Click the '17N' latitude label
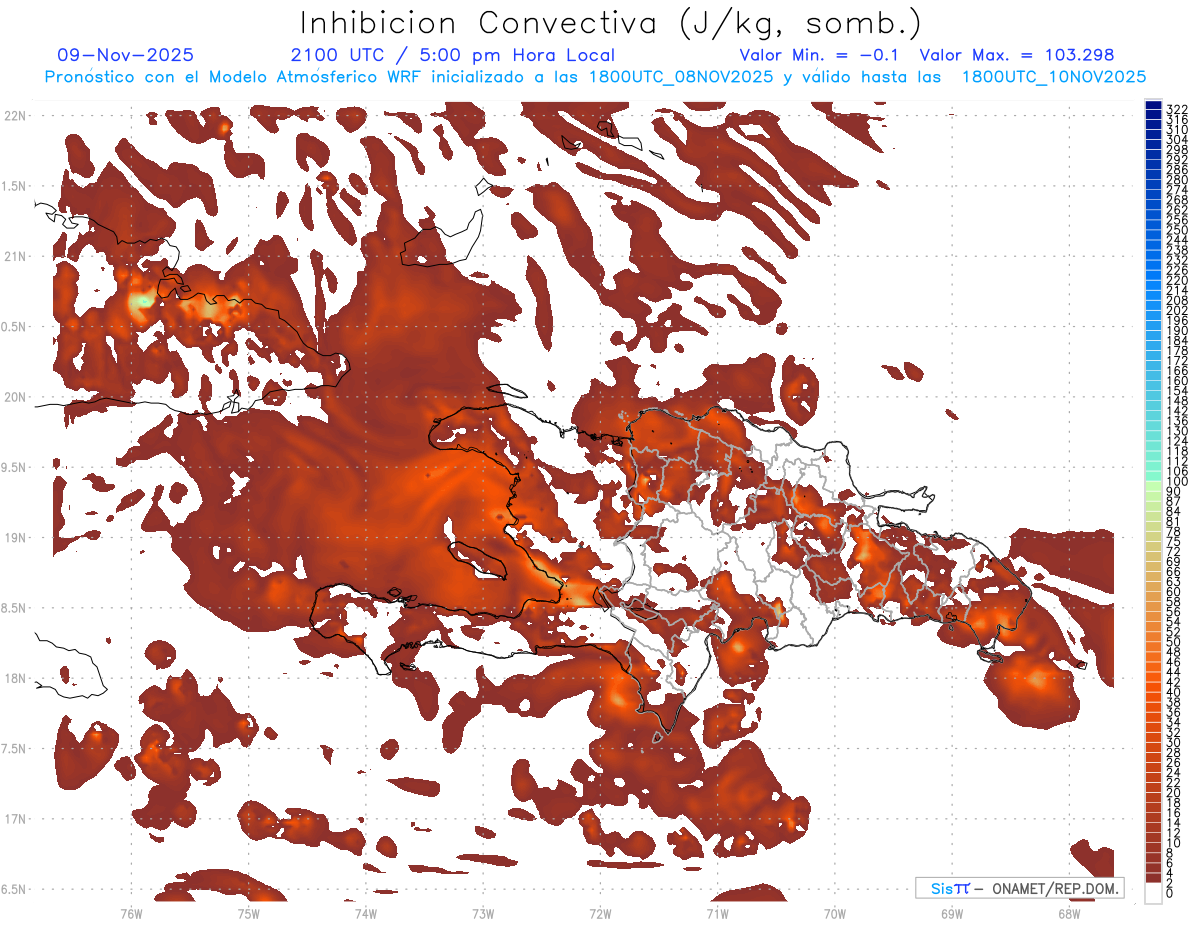The width and height of the screenshot is (1200, 927). (17, 819)
